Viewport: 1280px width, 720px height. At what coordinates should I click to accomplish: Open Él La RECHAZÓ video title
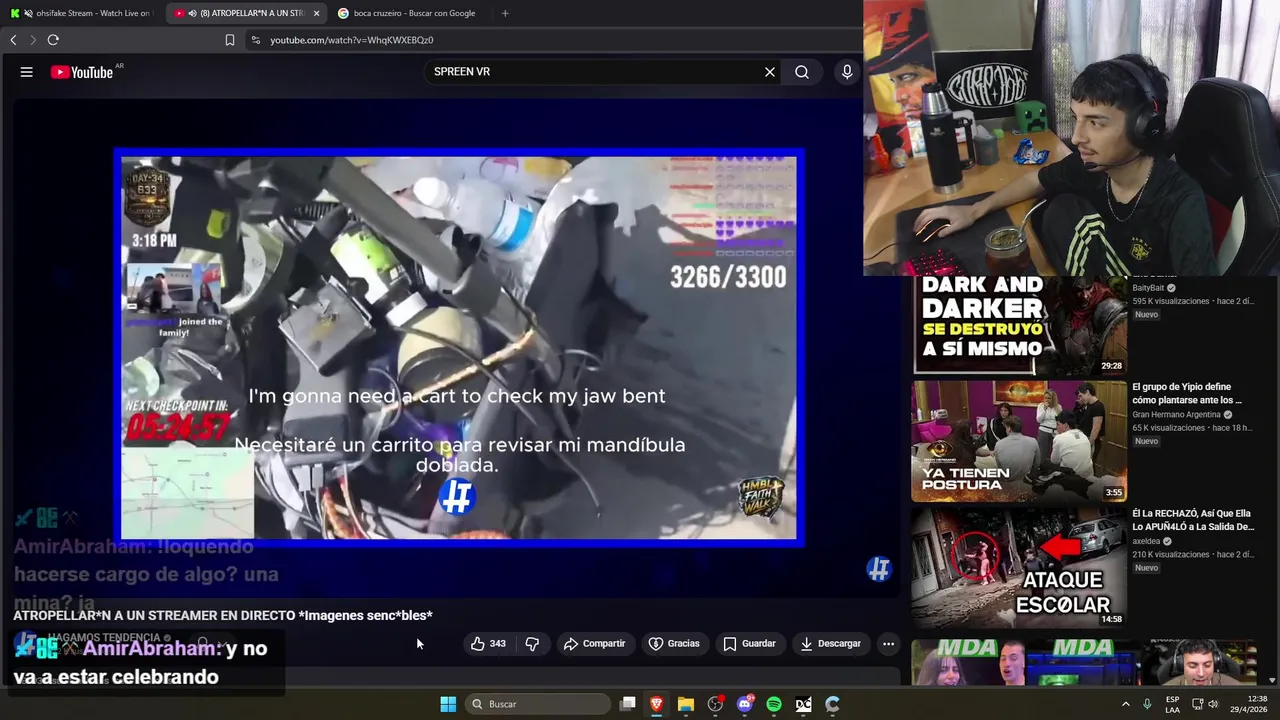(x=1193, y=520)
